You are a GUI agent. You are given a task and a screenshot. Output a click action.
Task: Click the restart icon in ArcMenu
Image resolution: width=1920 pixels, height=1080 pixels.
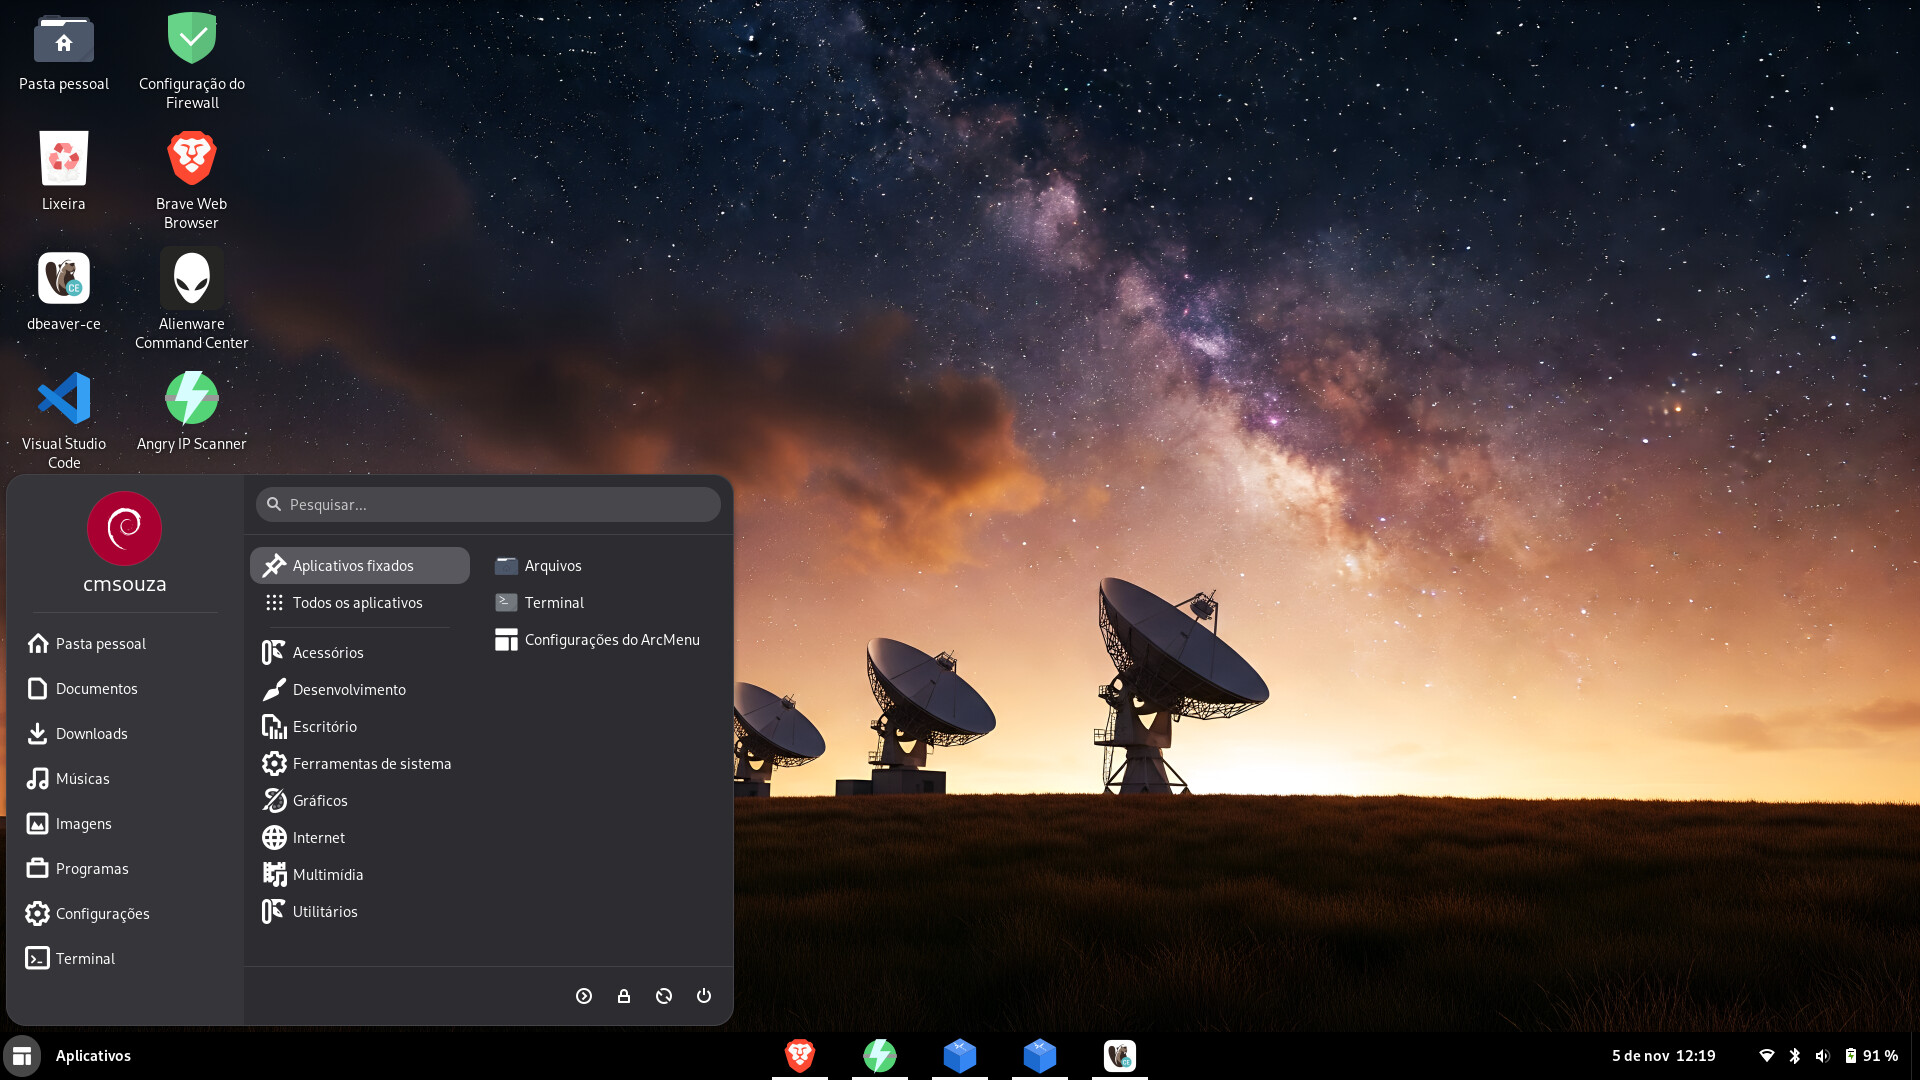tap(664, 996)
